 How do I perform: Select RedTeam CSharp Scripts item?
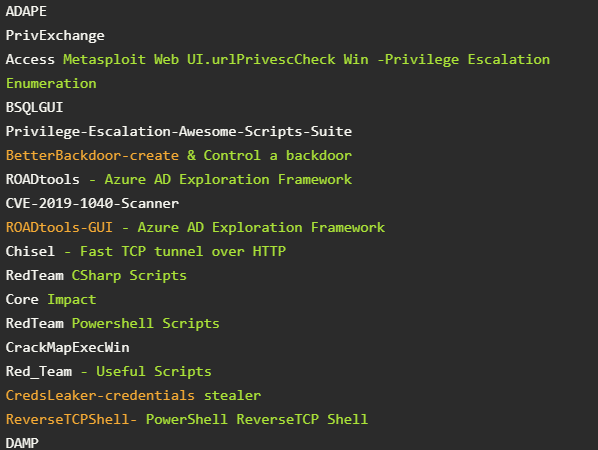point(96,276)
